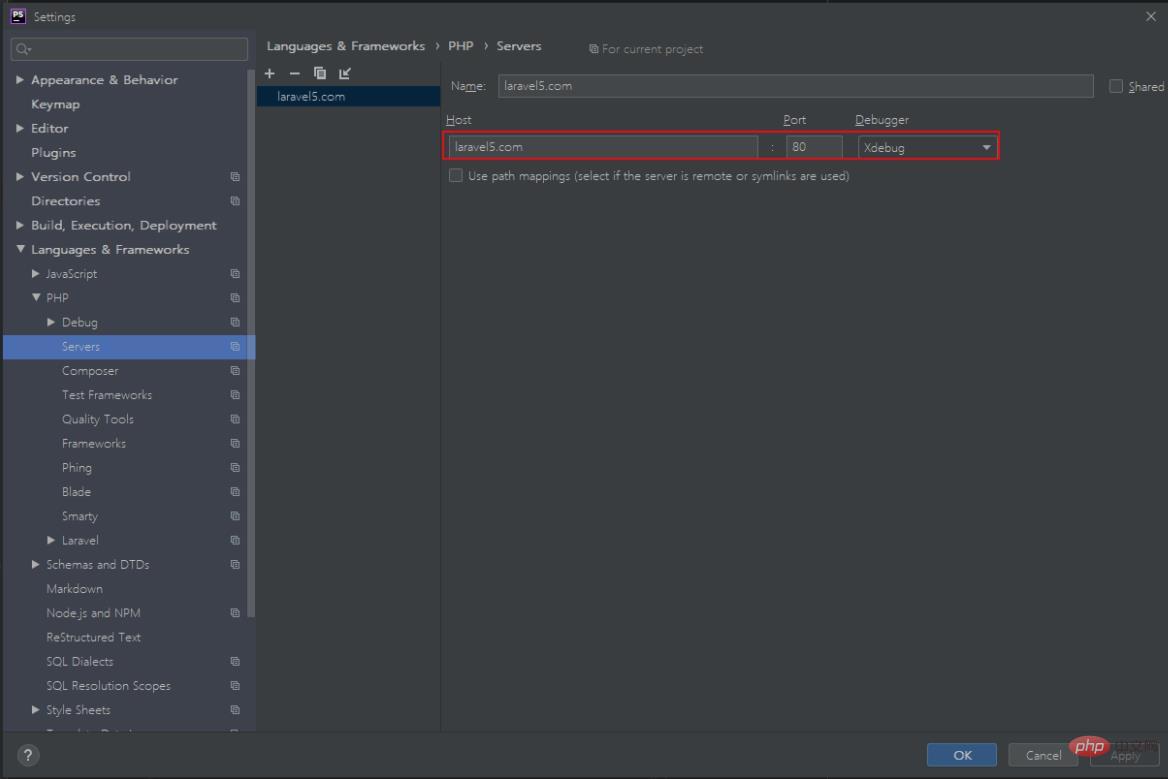Open Composer settings page

click(90, 370)
